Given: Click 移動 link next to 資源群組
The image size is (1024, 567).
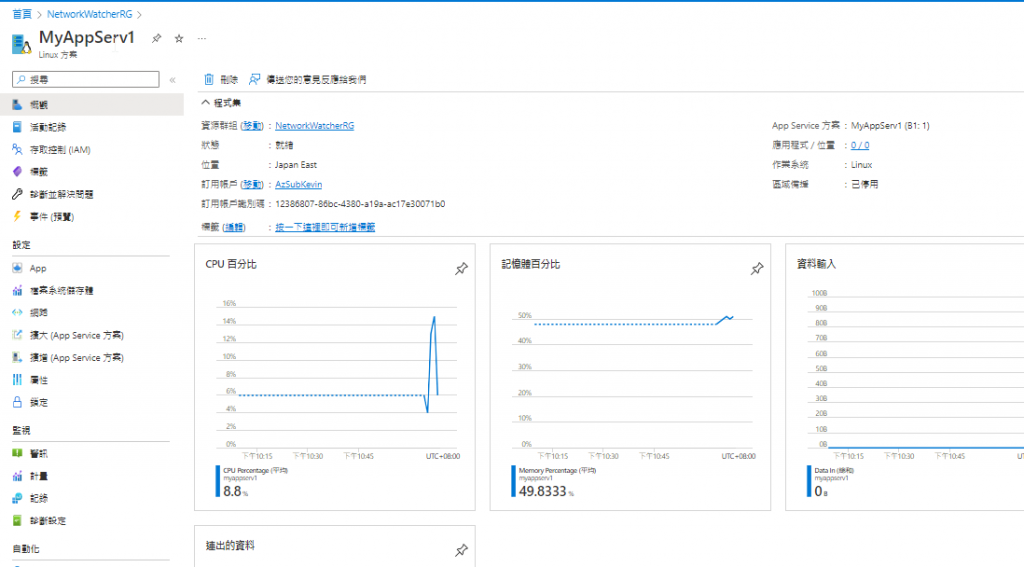Looking at the screenshot, I should click(252, 125).
